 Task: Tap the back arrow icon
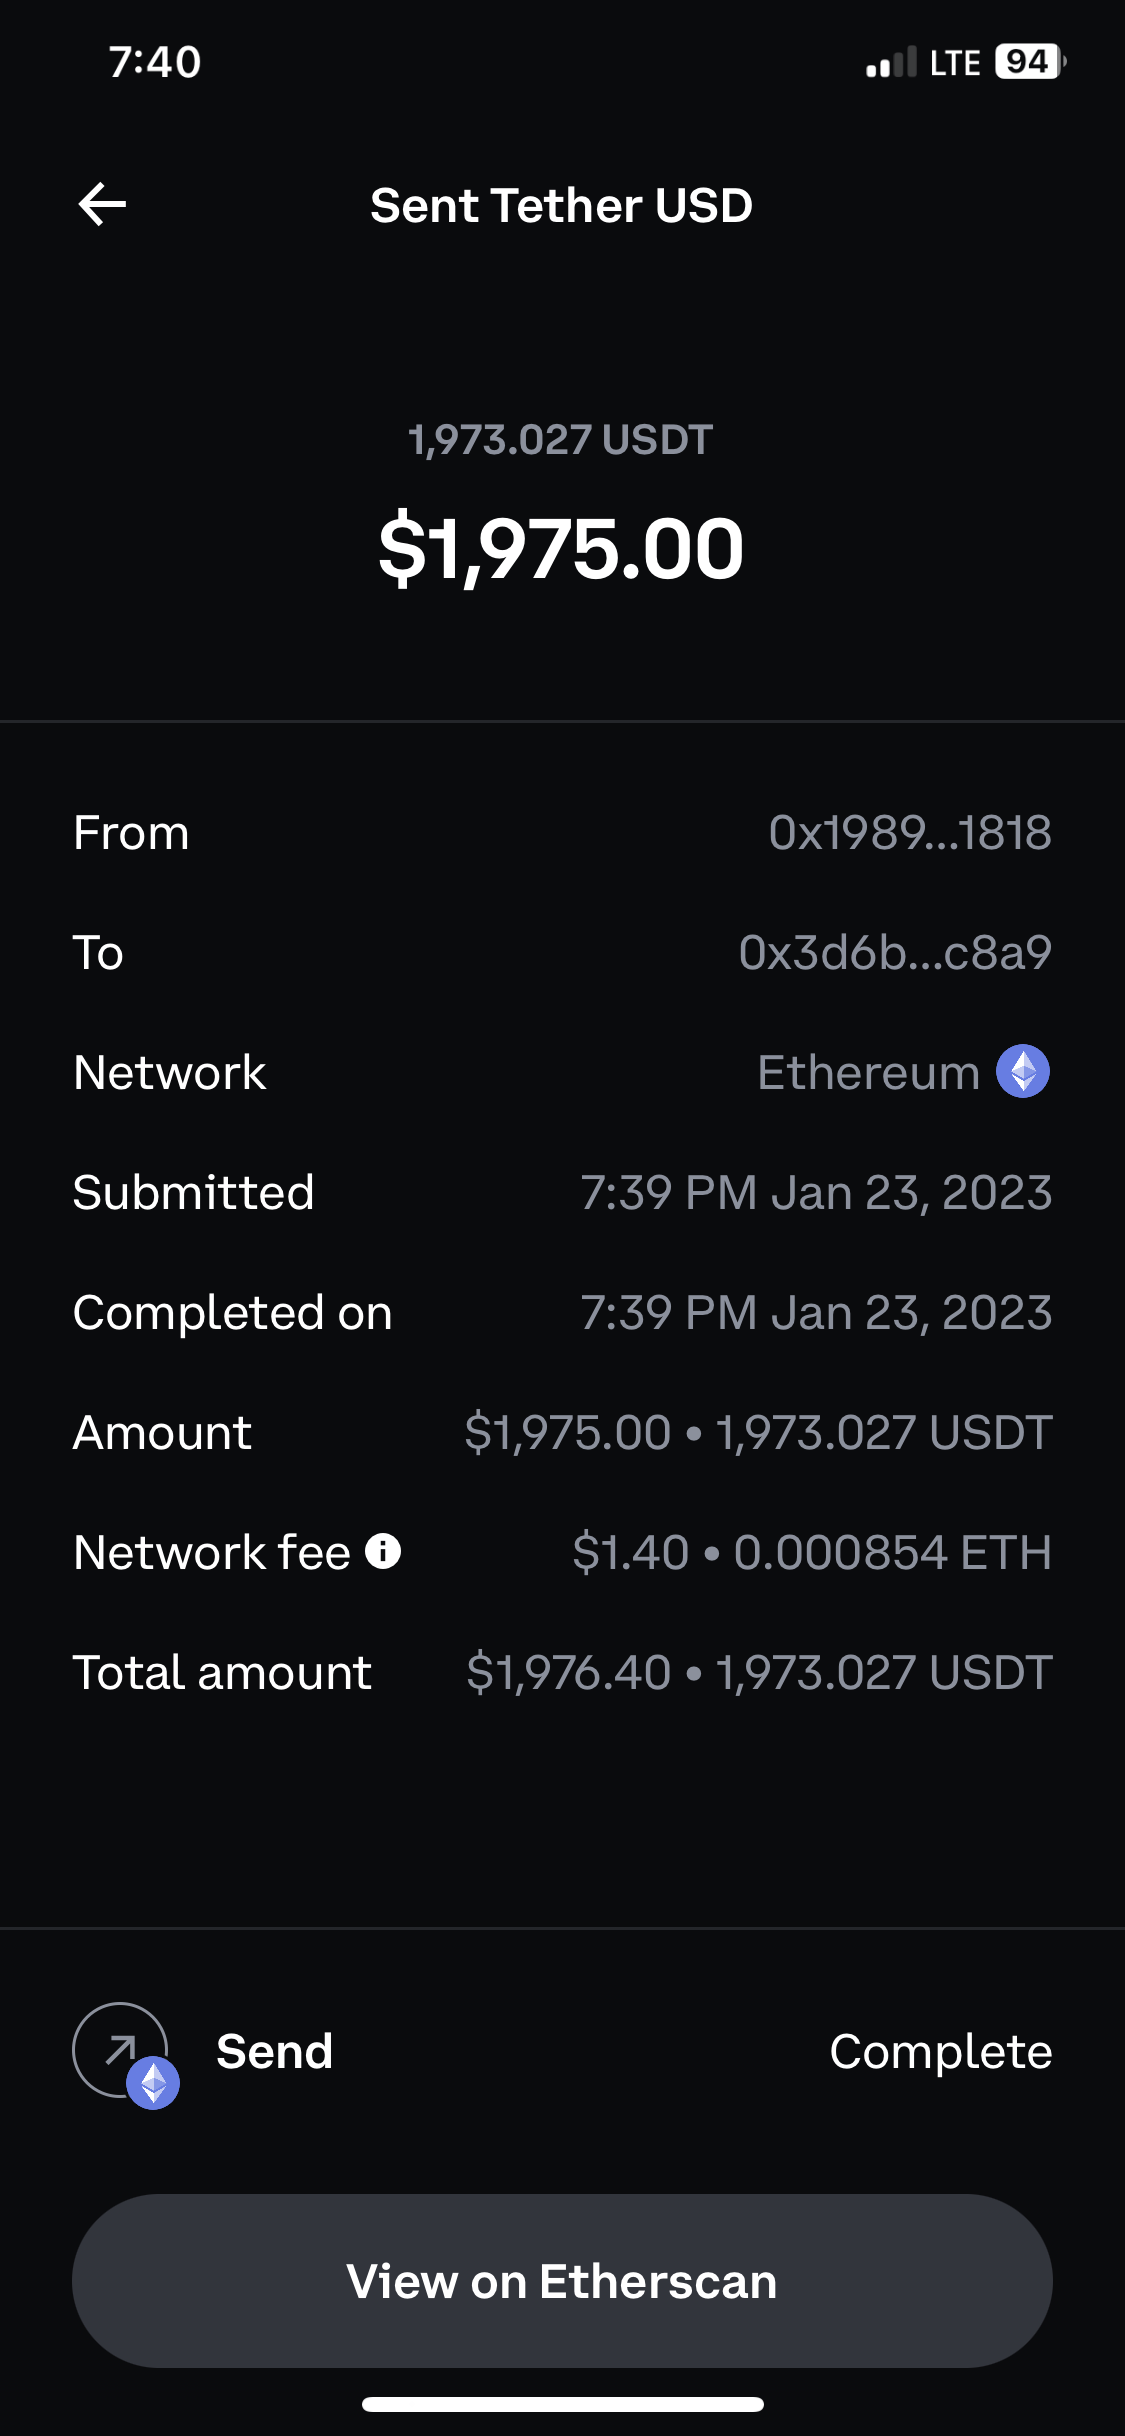(102, 205)
